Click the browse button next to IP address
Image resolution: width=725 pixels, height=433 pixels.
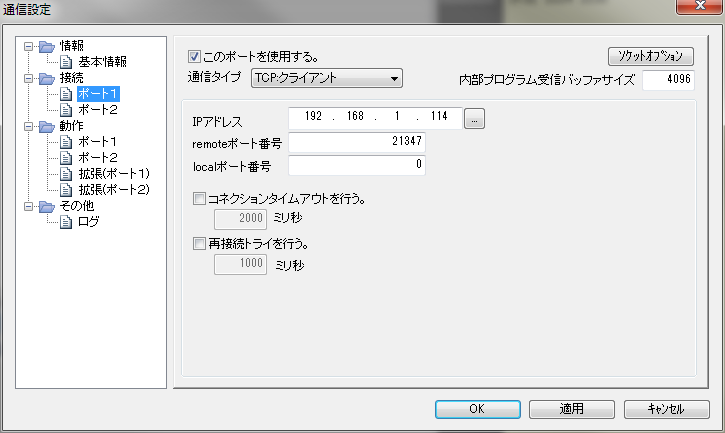click(x=474, y=119)
